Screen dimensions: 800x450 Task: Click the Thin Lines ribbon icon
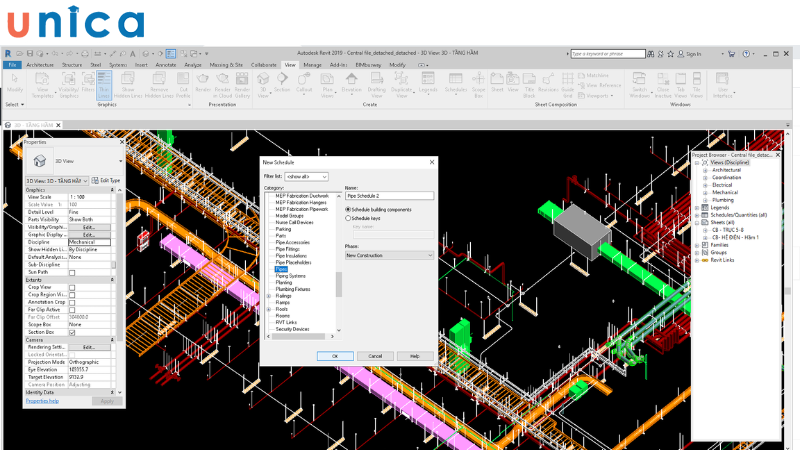click(x=106, y=84)
